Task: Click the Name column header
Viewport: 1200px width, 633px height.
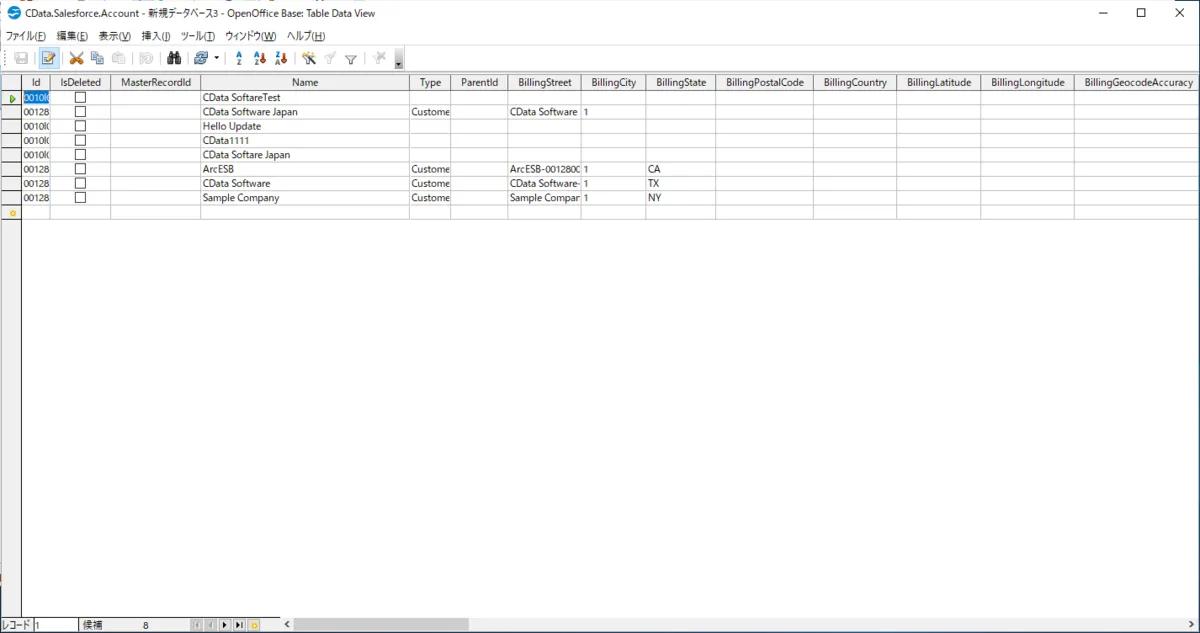Action: pyautogui.click(x=305, y=83)
